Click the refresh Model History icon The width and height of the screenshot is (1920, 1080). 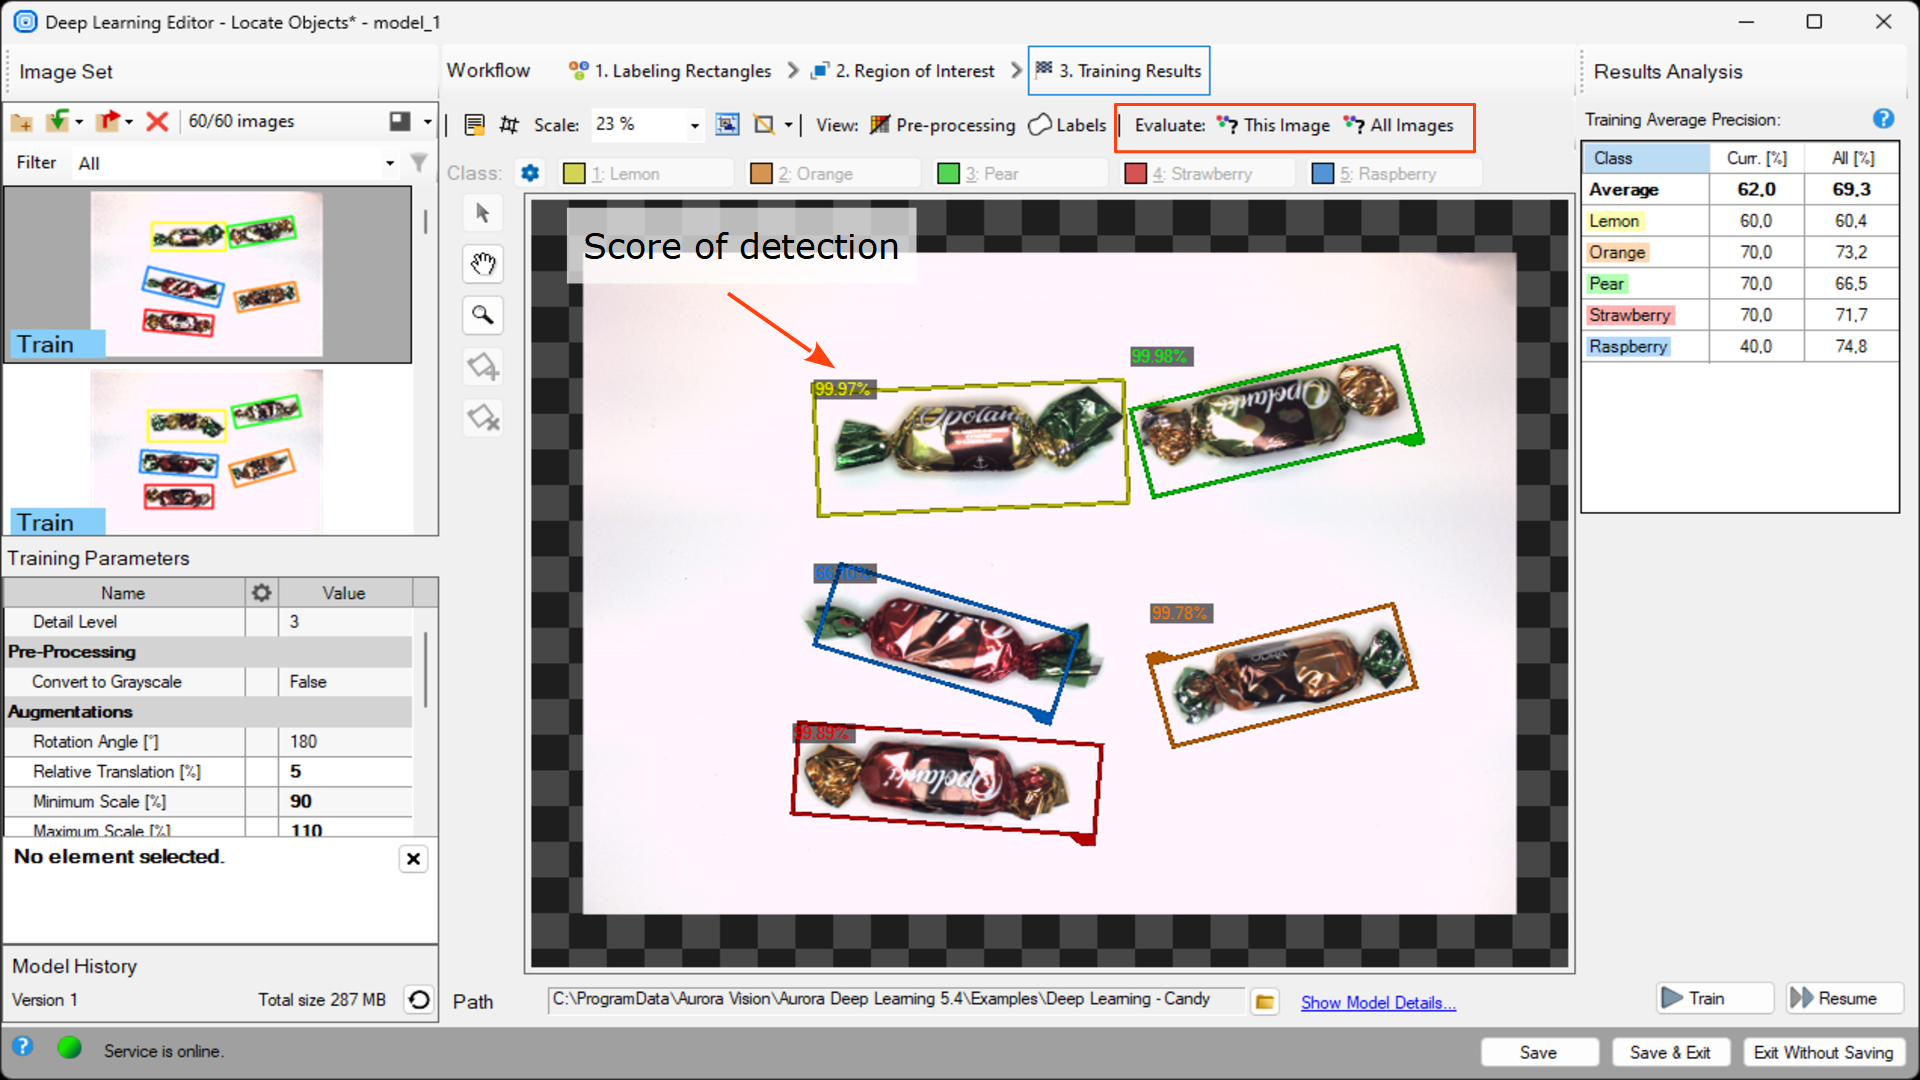coord(420,999)
